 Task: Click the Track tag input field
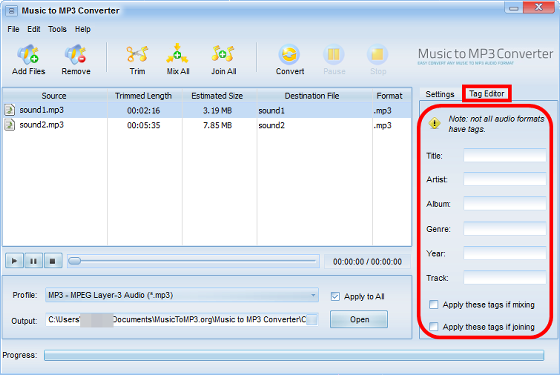[505, 278]
